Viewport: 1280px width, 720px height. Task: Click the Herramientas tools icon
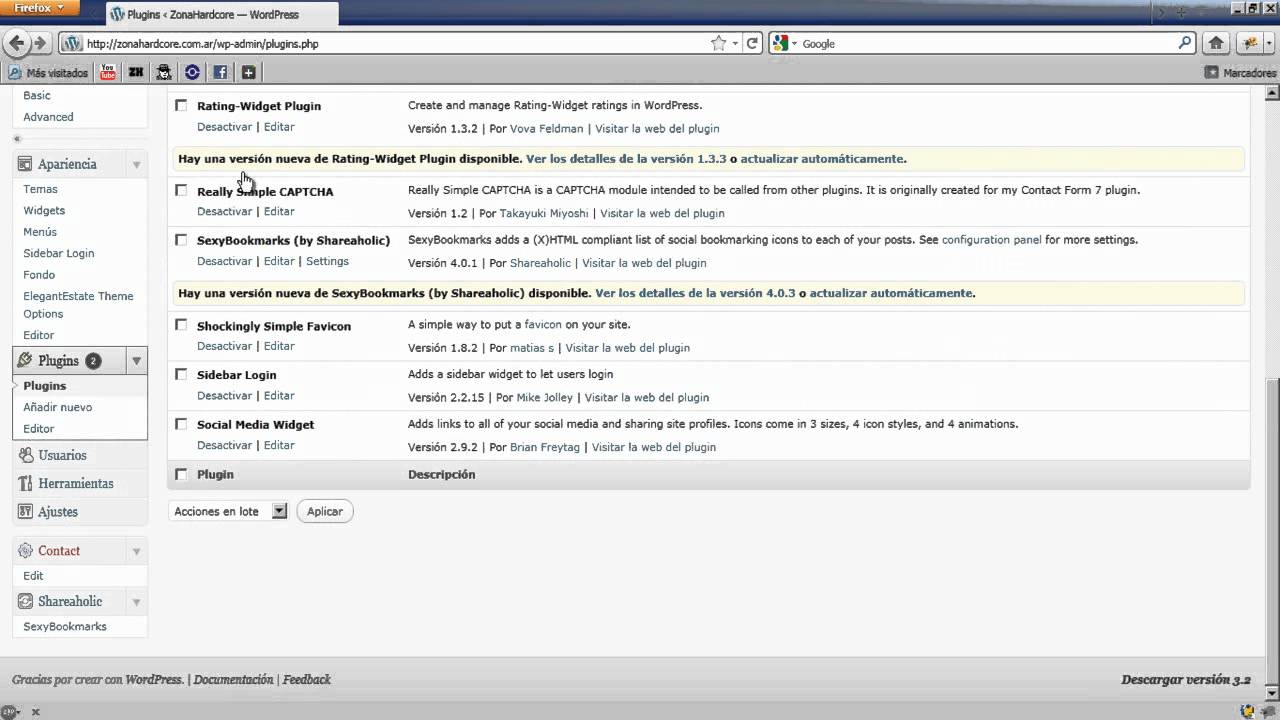pos(26,483)
